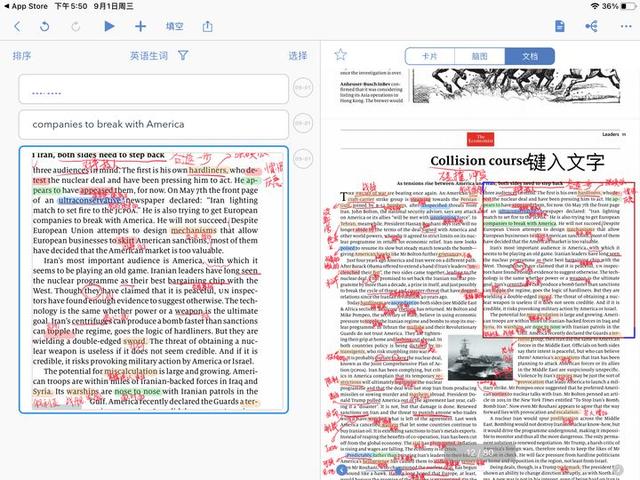Image resolution: width=640 pixels, height=480 pixels.
Task: Tap the warship photo in the article
Action: coord(480,358)
